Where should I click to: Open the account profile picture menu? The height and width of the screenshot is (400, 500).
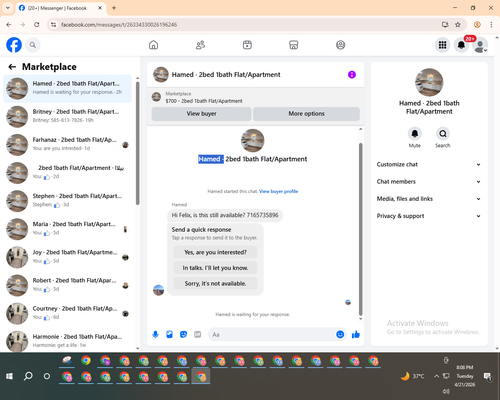click(x=480, y=45)
